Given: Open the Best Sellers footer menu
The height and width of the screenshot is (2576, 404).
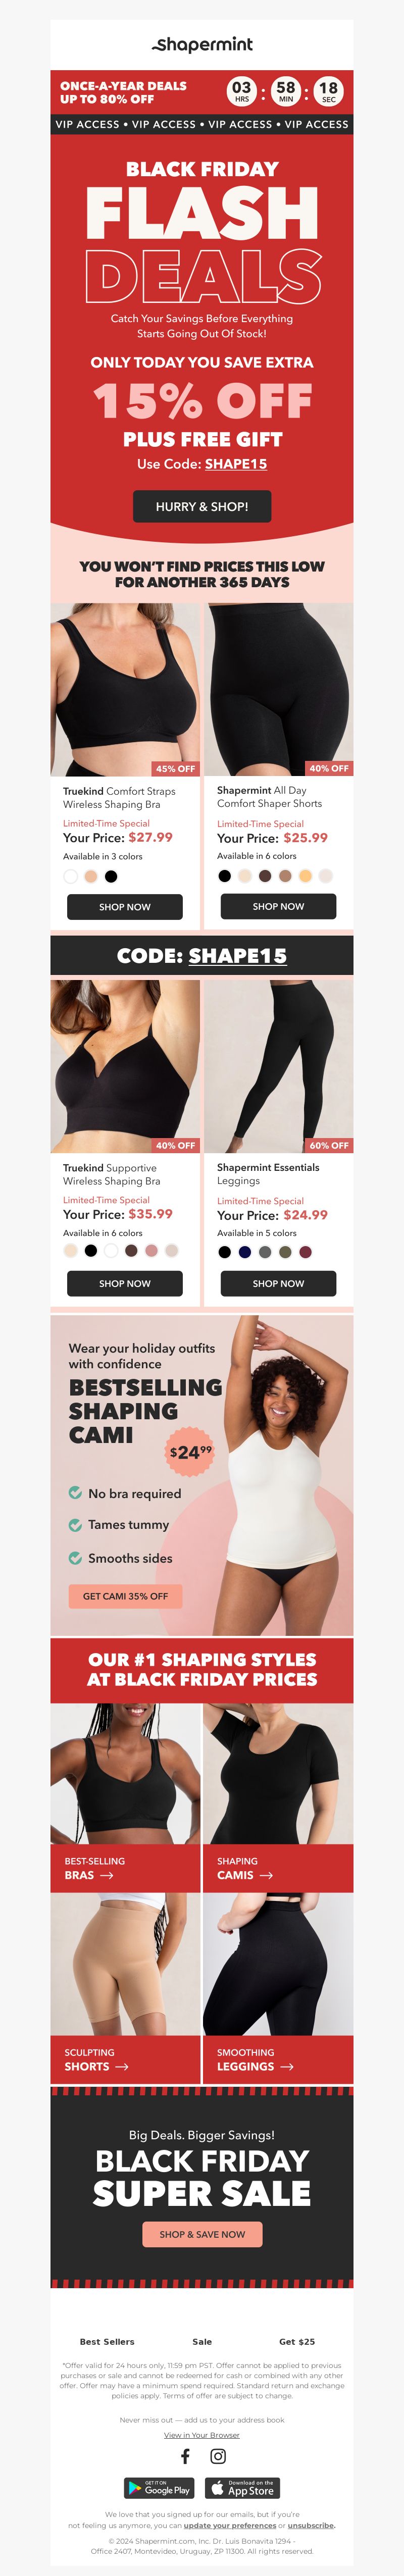Looking at the screenshot, I should [107, 2341].
